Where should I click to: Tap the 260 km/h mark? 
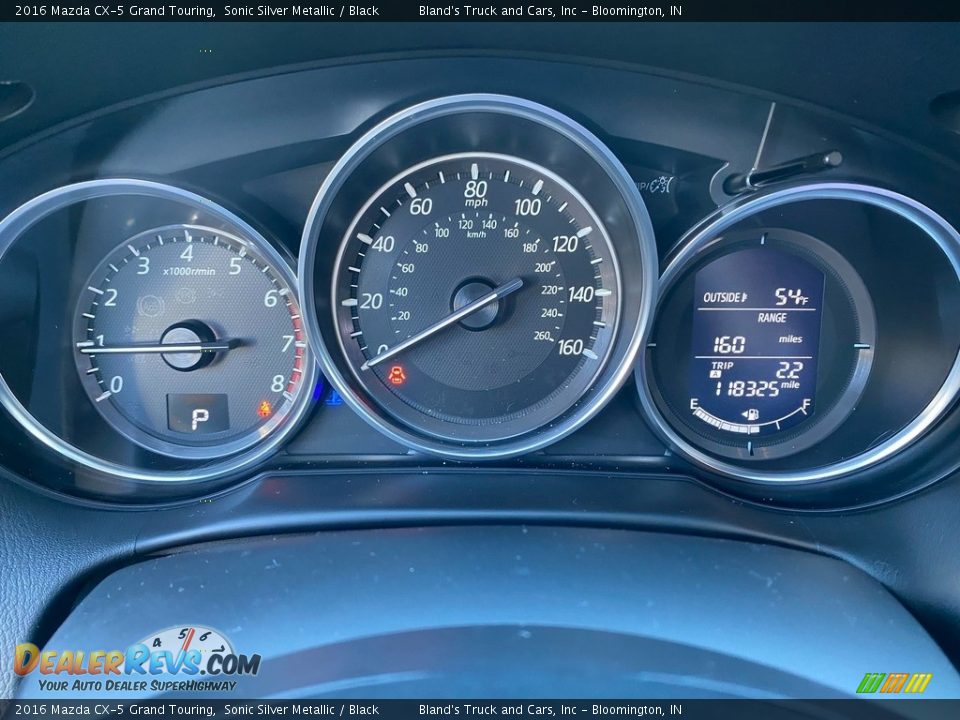(x=542, y=336)
